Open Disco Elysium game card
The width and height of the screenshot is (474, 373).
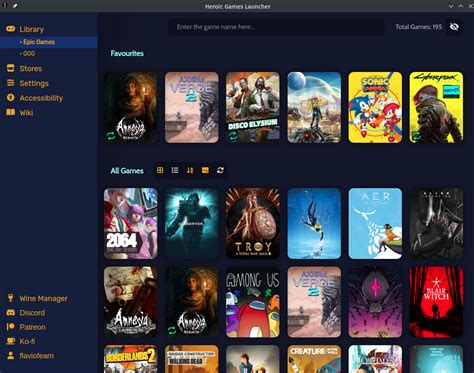[253, 107]
